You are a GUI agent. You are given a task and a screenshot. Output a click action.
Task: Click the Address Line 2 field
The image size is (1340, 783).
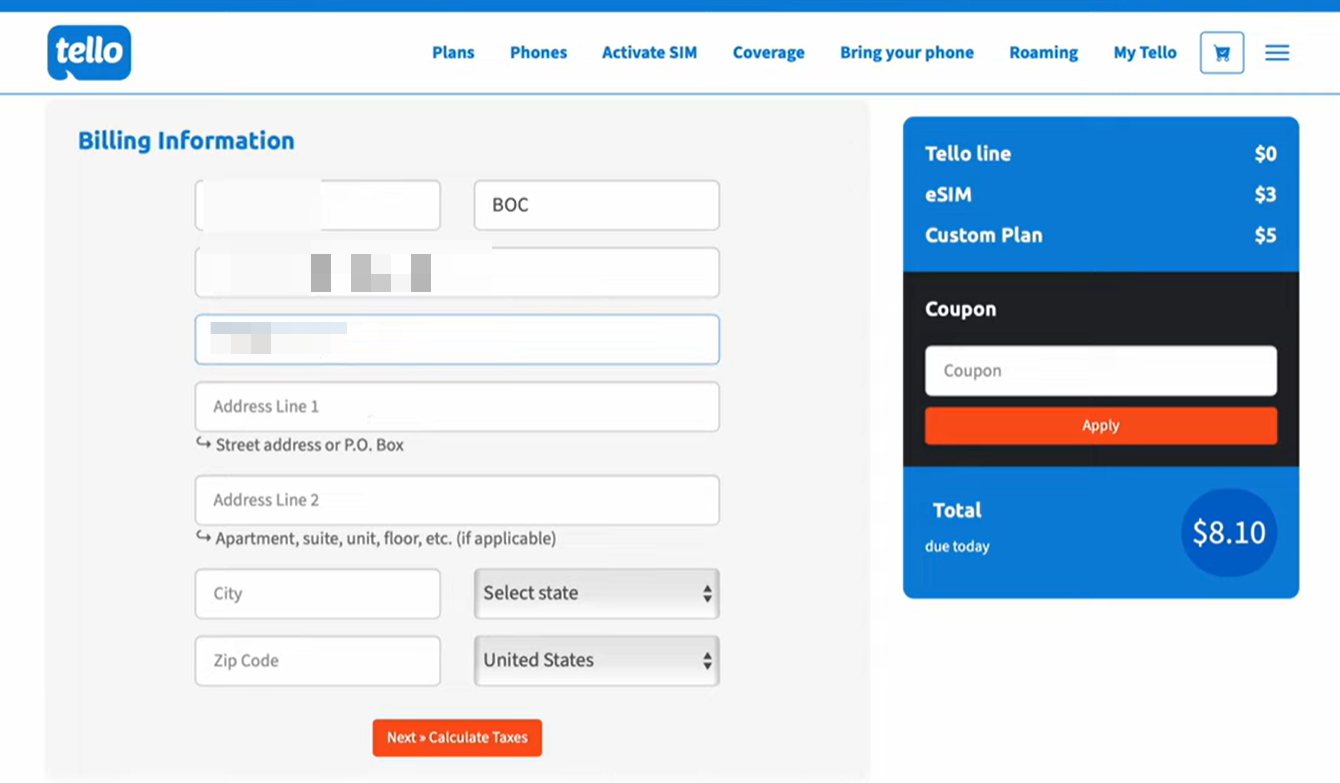pos(457,500)
